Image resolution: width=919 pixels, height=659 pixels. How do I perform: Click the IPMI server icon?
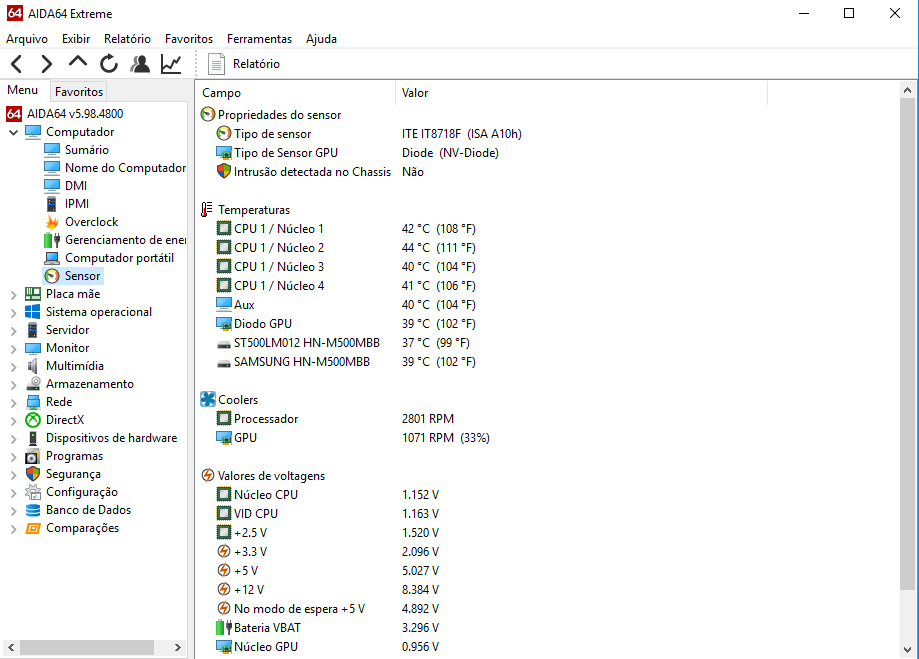point(52,203)
